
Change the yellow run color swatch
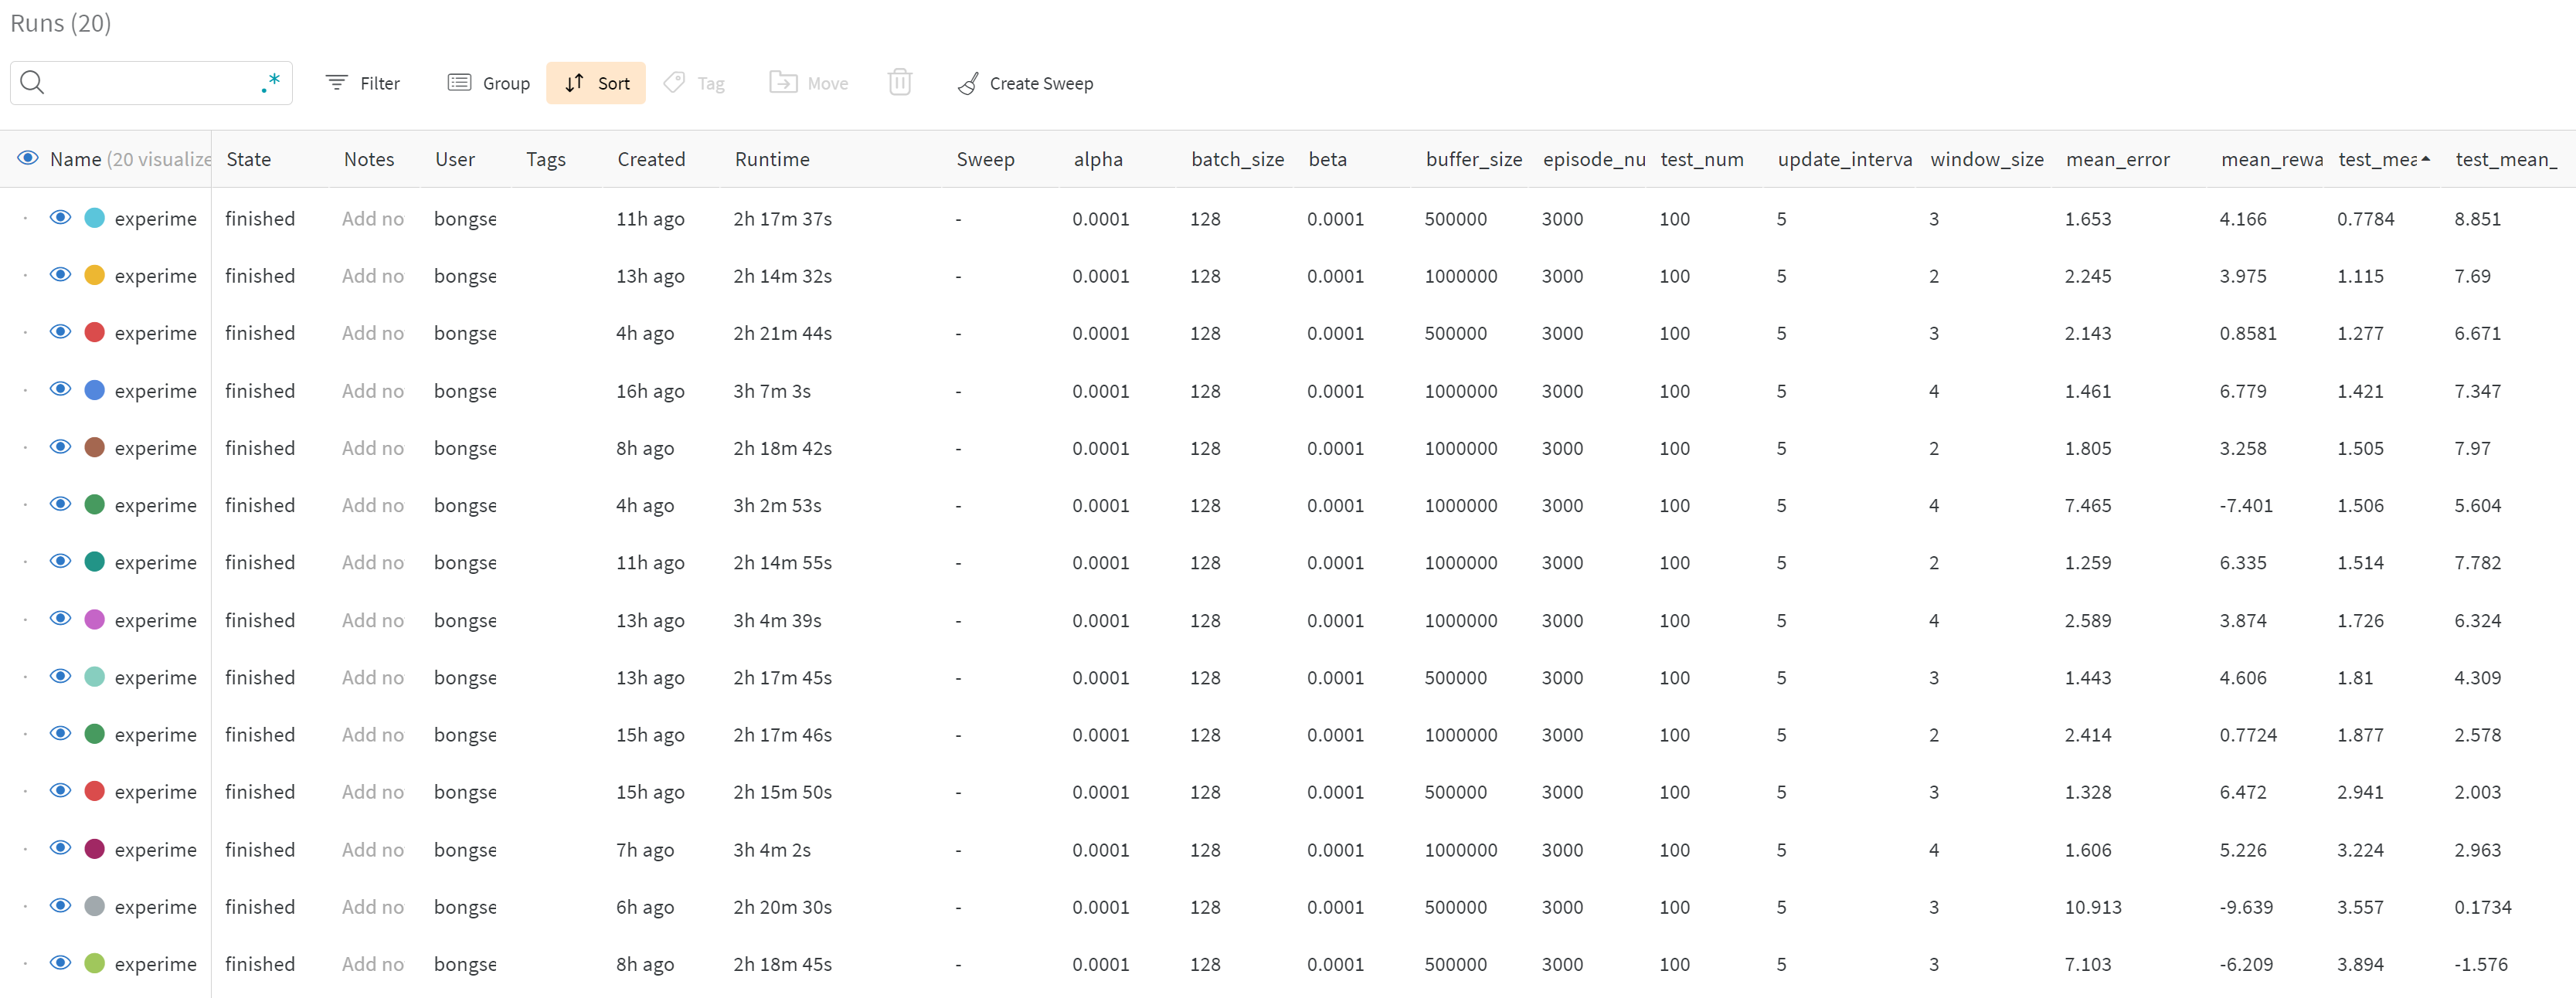(95, 276)
